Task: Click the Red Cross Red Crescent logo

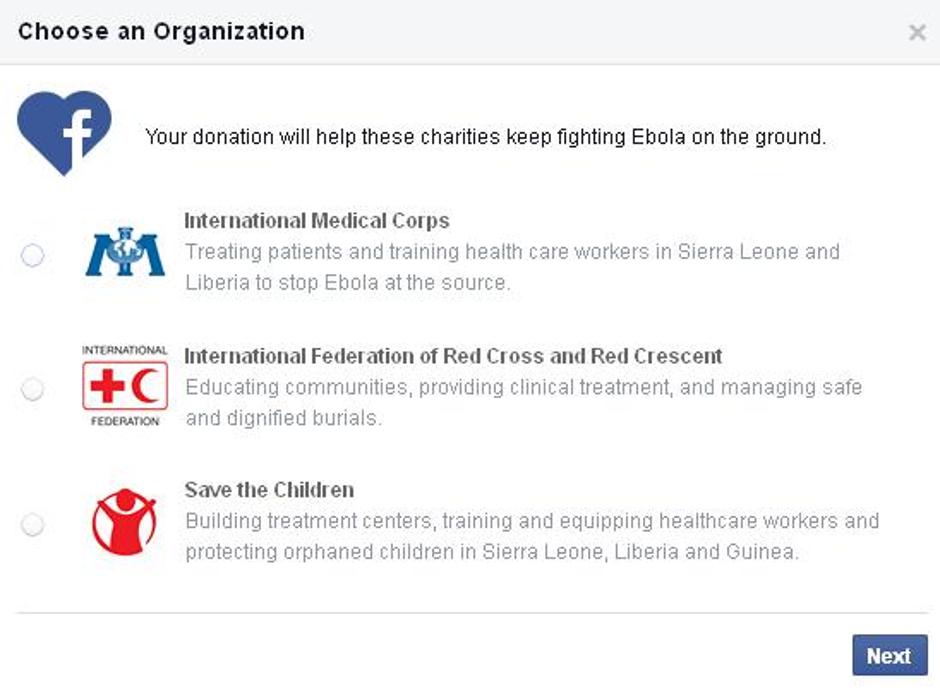Action: click(x=125, y=387)
